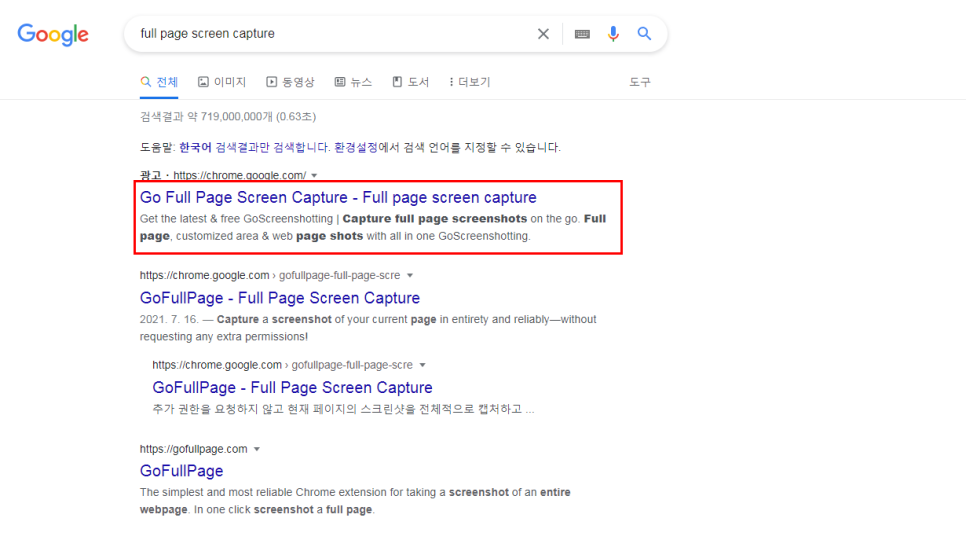The image size is (966, 551).
Task: Clear the search query with X icon
Action: (543, 34)
